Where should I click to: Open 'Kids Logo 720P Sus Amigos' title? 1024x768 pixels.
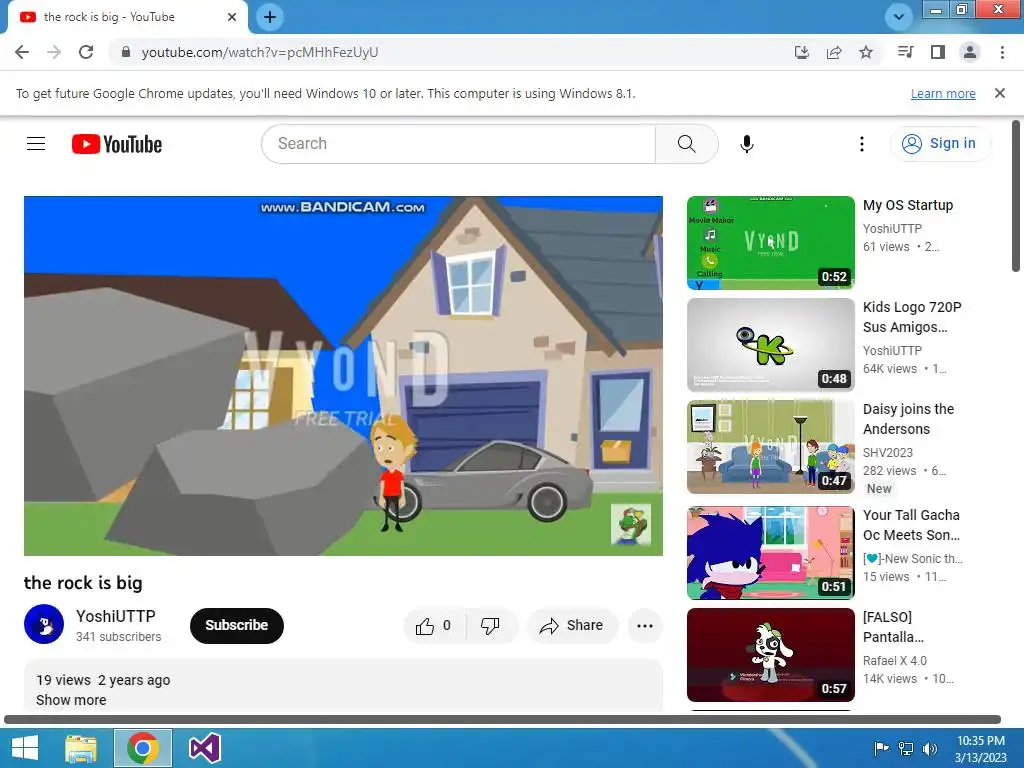tap(912, 317)
